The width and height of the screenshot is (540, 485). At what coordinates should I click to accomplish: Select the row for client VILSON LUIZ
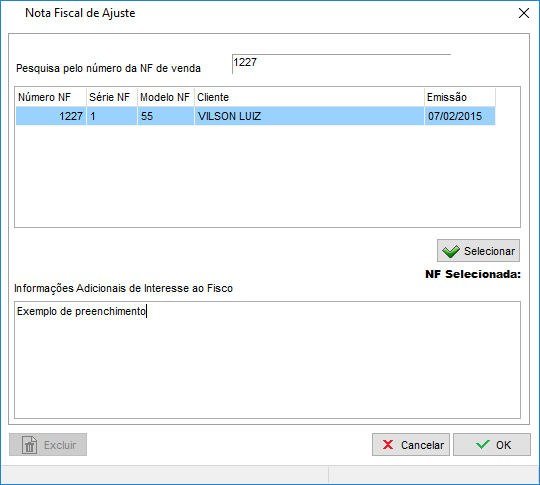256,116
